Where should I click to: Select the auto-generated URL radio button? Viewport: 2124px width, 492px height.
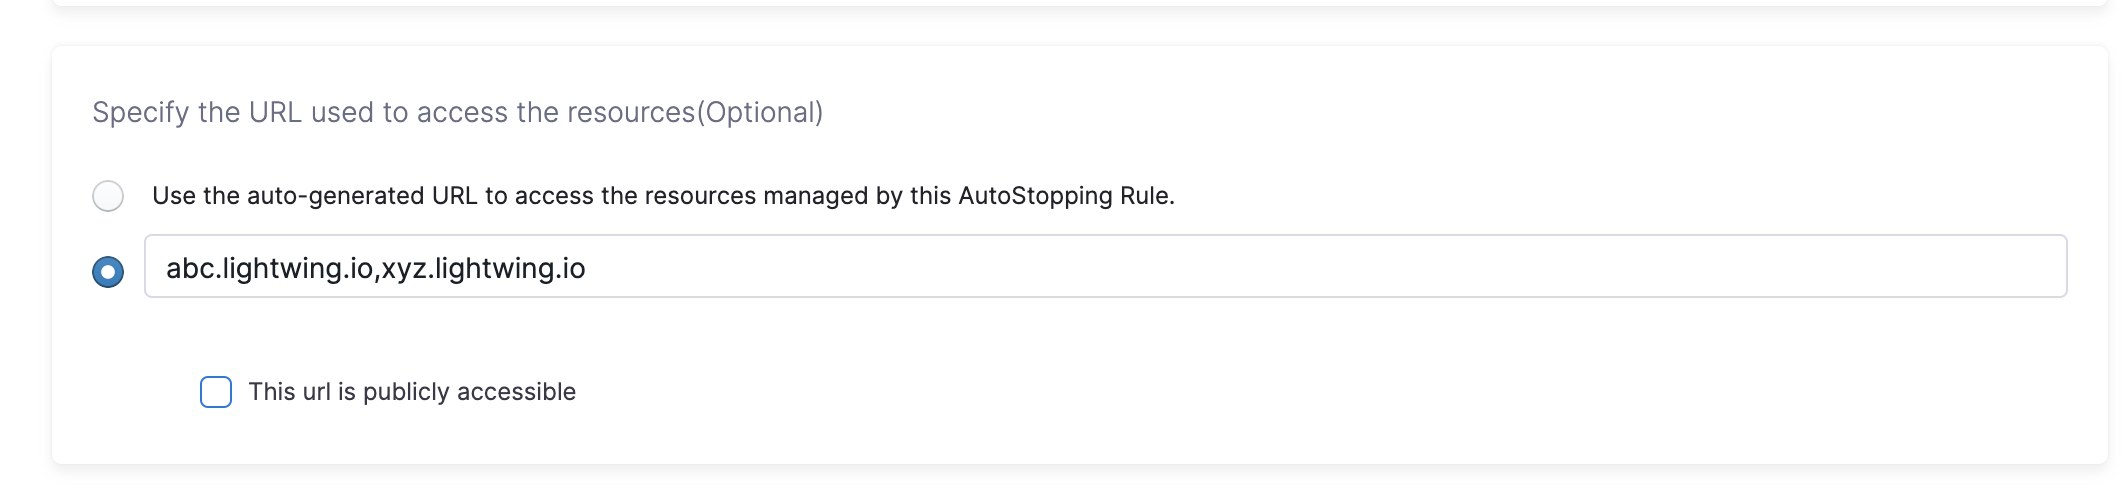tap(108, 196)
